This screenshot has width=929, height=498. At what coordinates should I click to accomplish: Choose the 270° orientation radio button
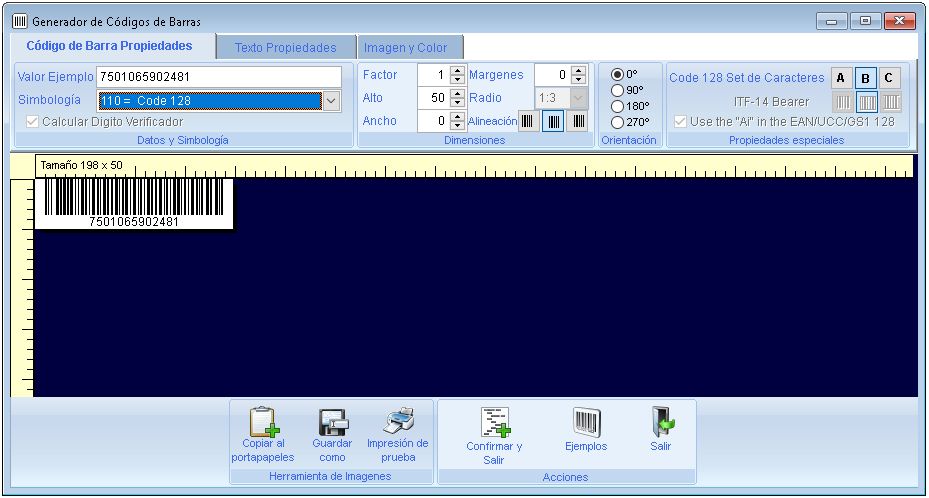617,122
